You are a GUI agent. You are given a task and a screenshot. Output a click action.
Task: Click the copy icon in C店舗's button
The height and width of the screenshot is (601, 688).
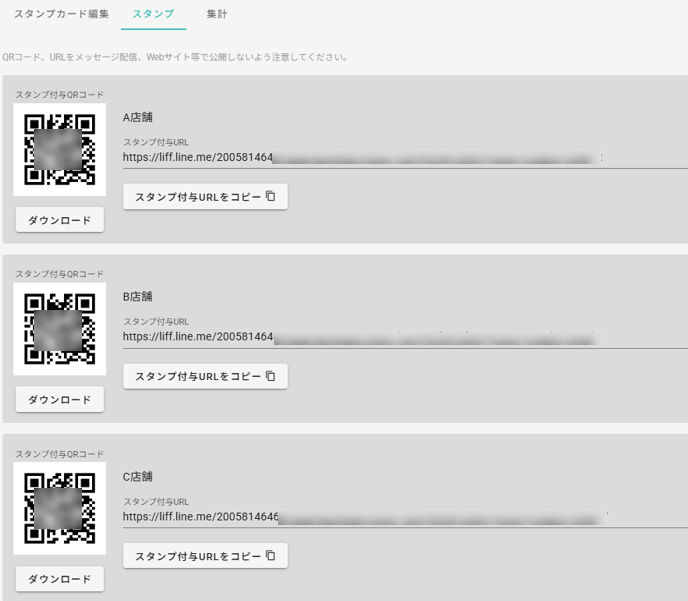[x=271, y=555]
